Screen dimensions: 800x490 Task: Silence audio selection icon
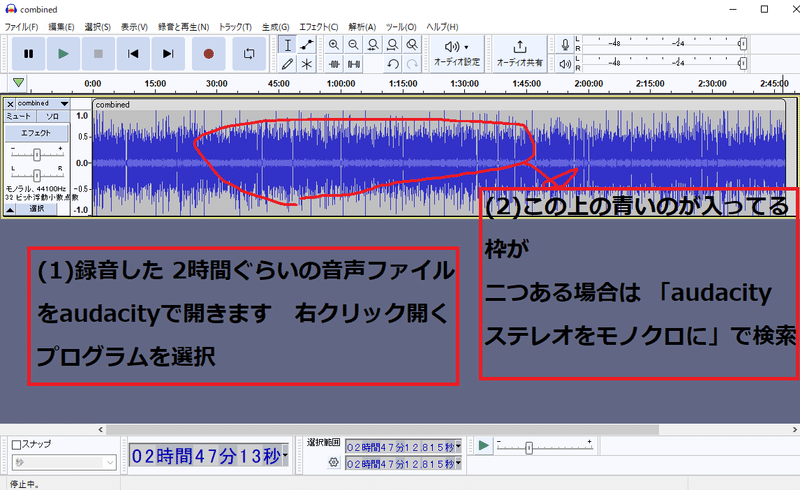[353, 64]
